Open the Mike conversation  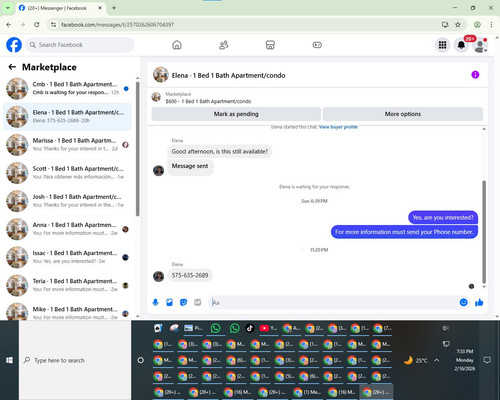click(x=68, y=311)
